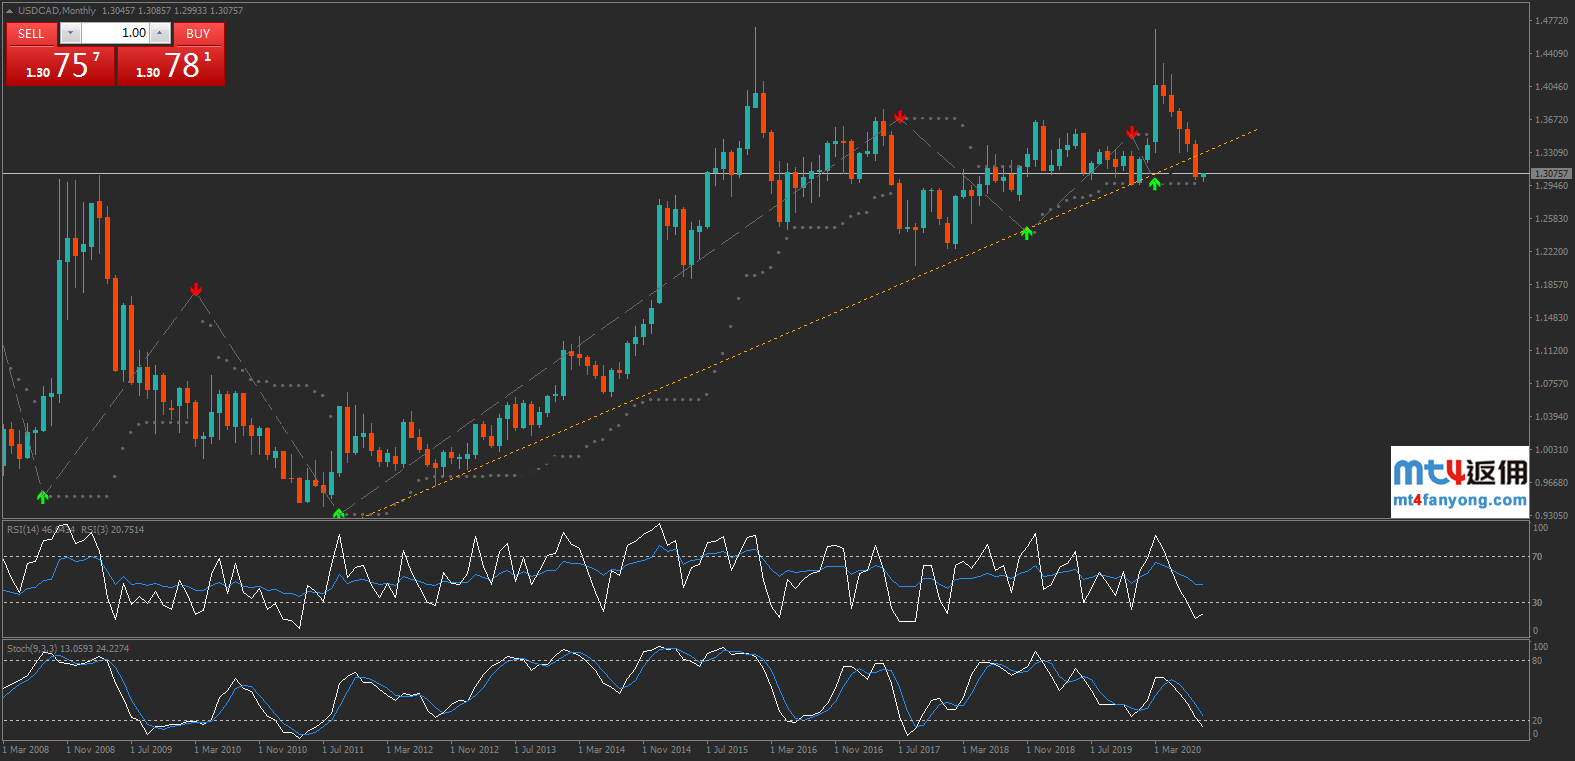
Task: Open the mt4fanyong.com logo link
Action: pos(1459,482)
